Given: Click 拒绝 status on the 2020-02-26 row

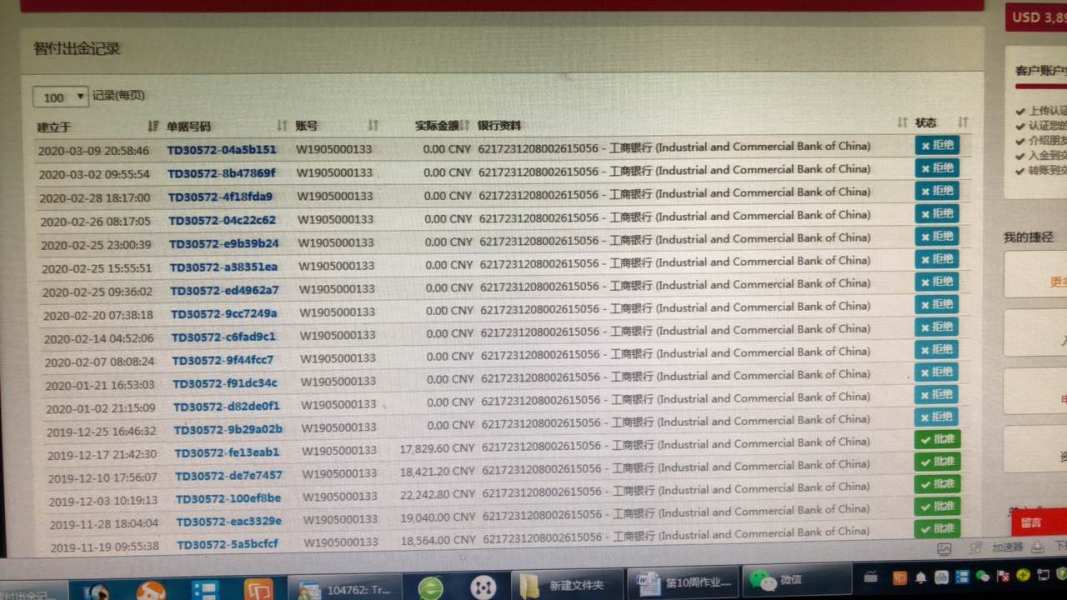Looking at the screenshot, I should point(937,214).
